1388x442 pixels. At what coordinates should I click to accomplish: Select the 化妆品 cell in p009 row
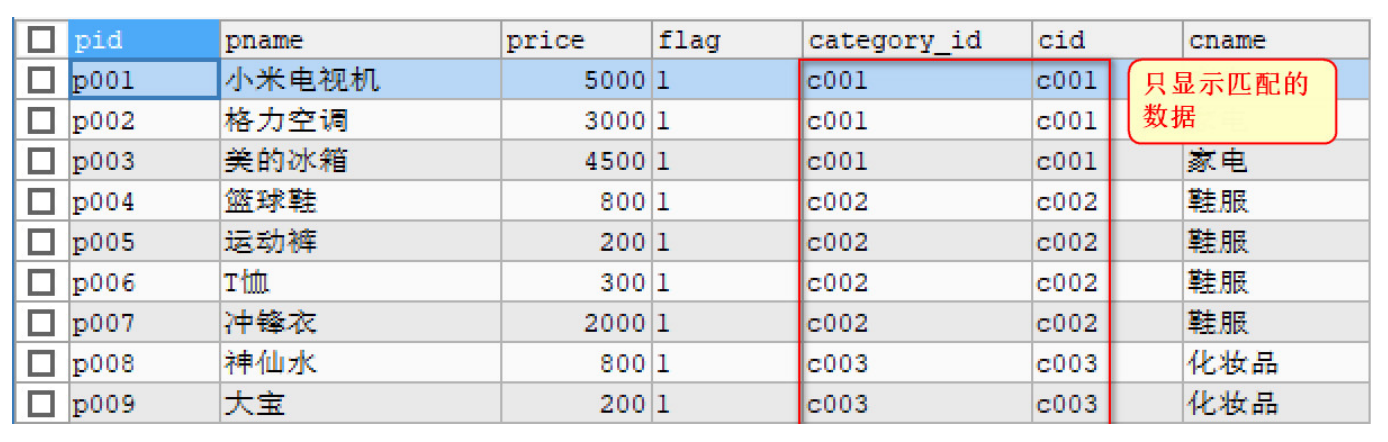coord(1275,404)
